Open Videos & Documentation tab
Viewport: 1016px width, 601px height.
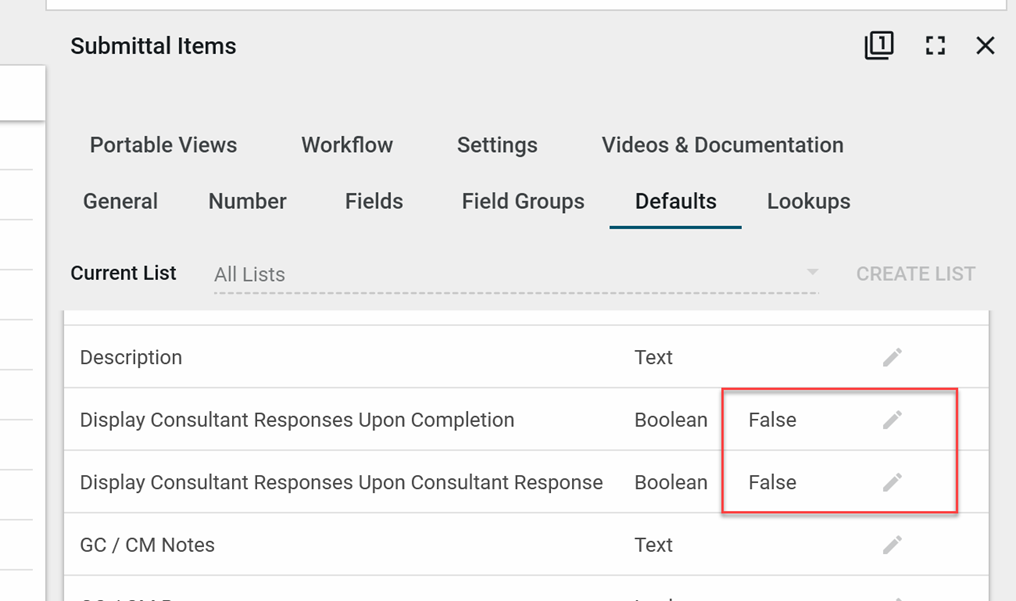722,145
